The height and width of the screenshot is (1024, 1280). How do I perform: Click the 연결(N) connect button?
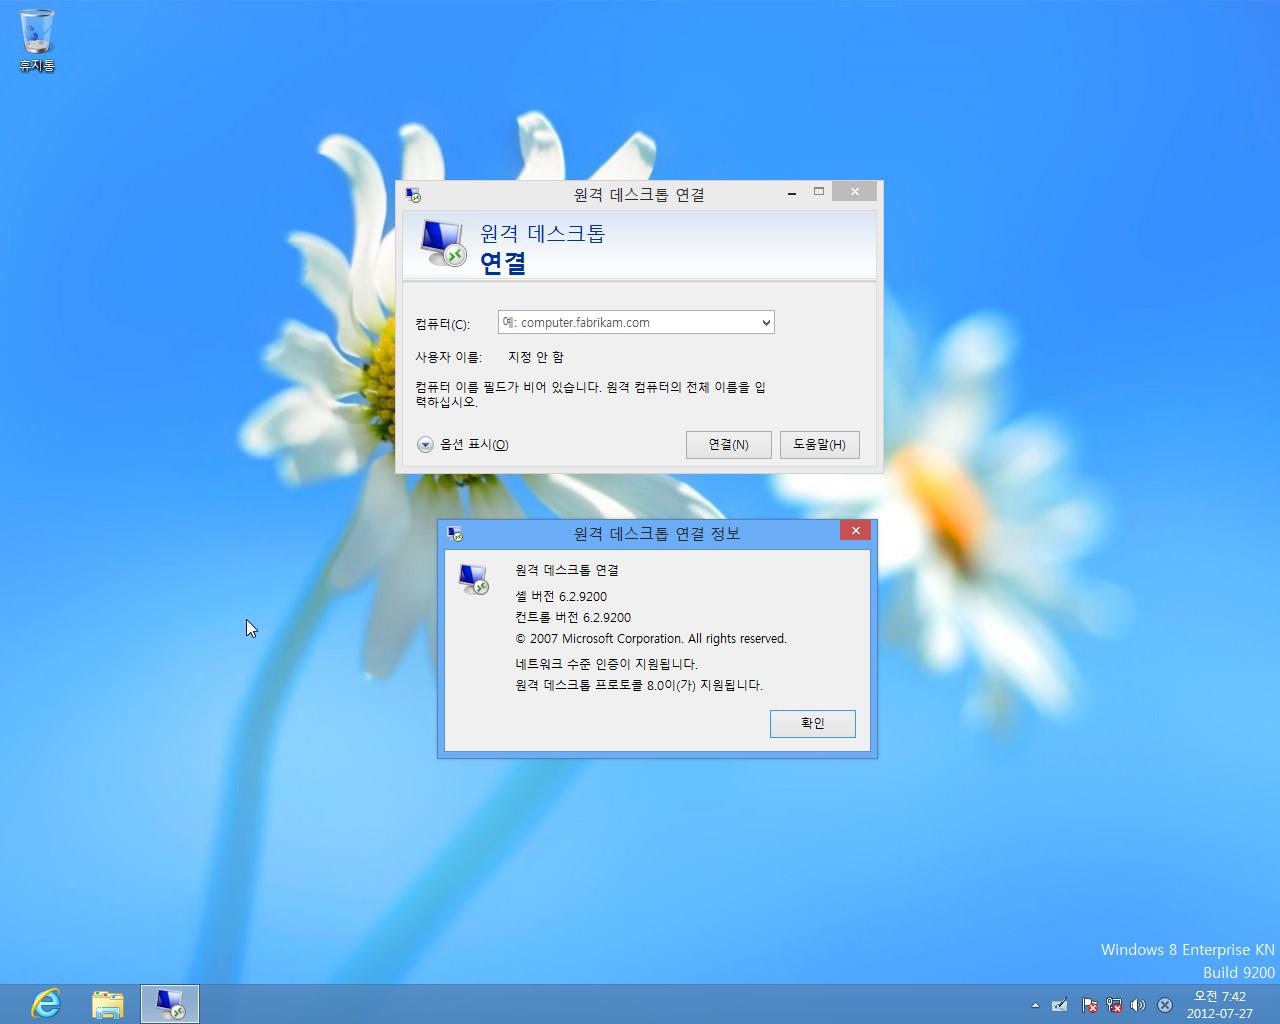pos(728,445)
